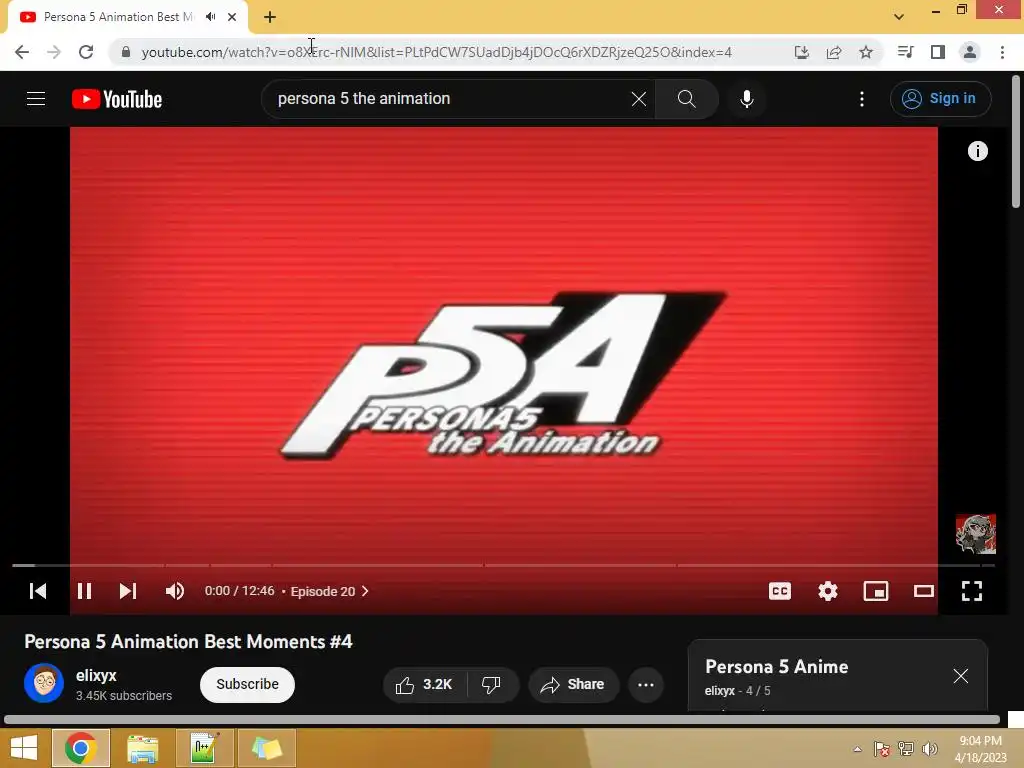This screenshot has width=1024, height=768.
Task: Pause the video
Action: [x=84, y=591]
